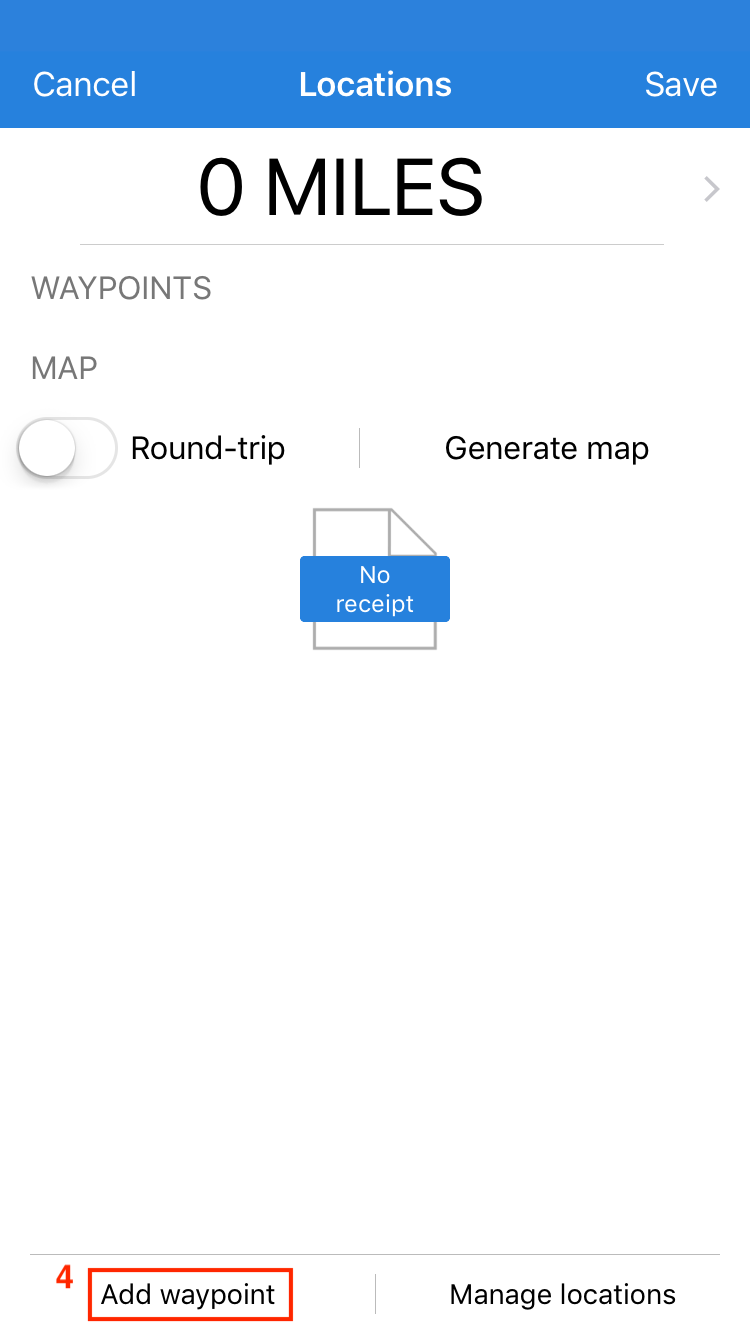Click the red number 4 marker
750x1334 pixels.
point(64,1277)
